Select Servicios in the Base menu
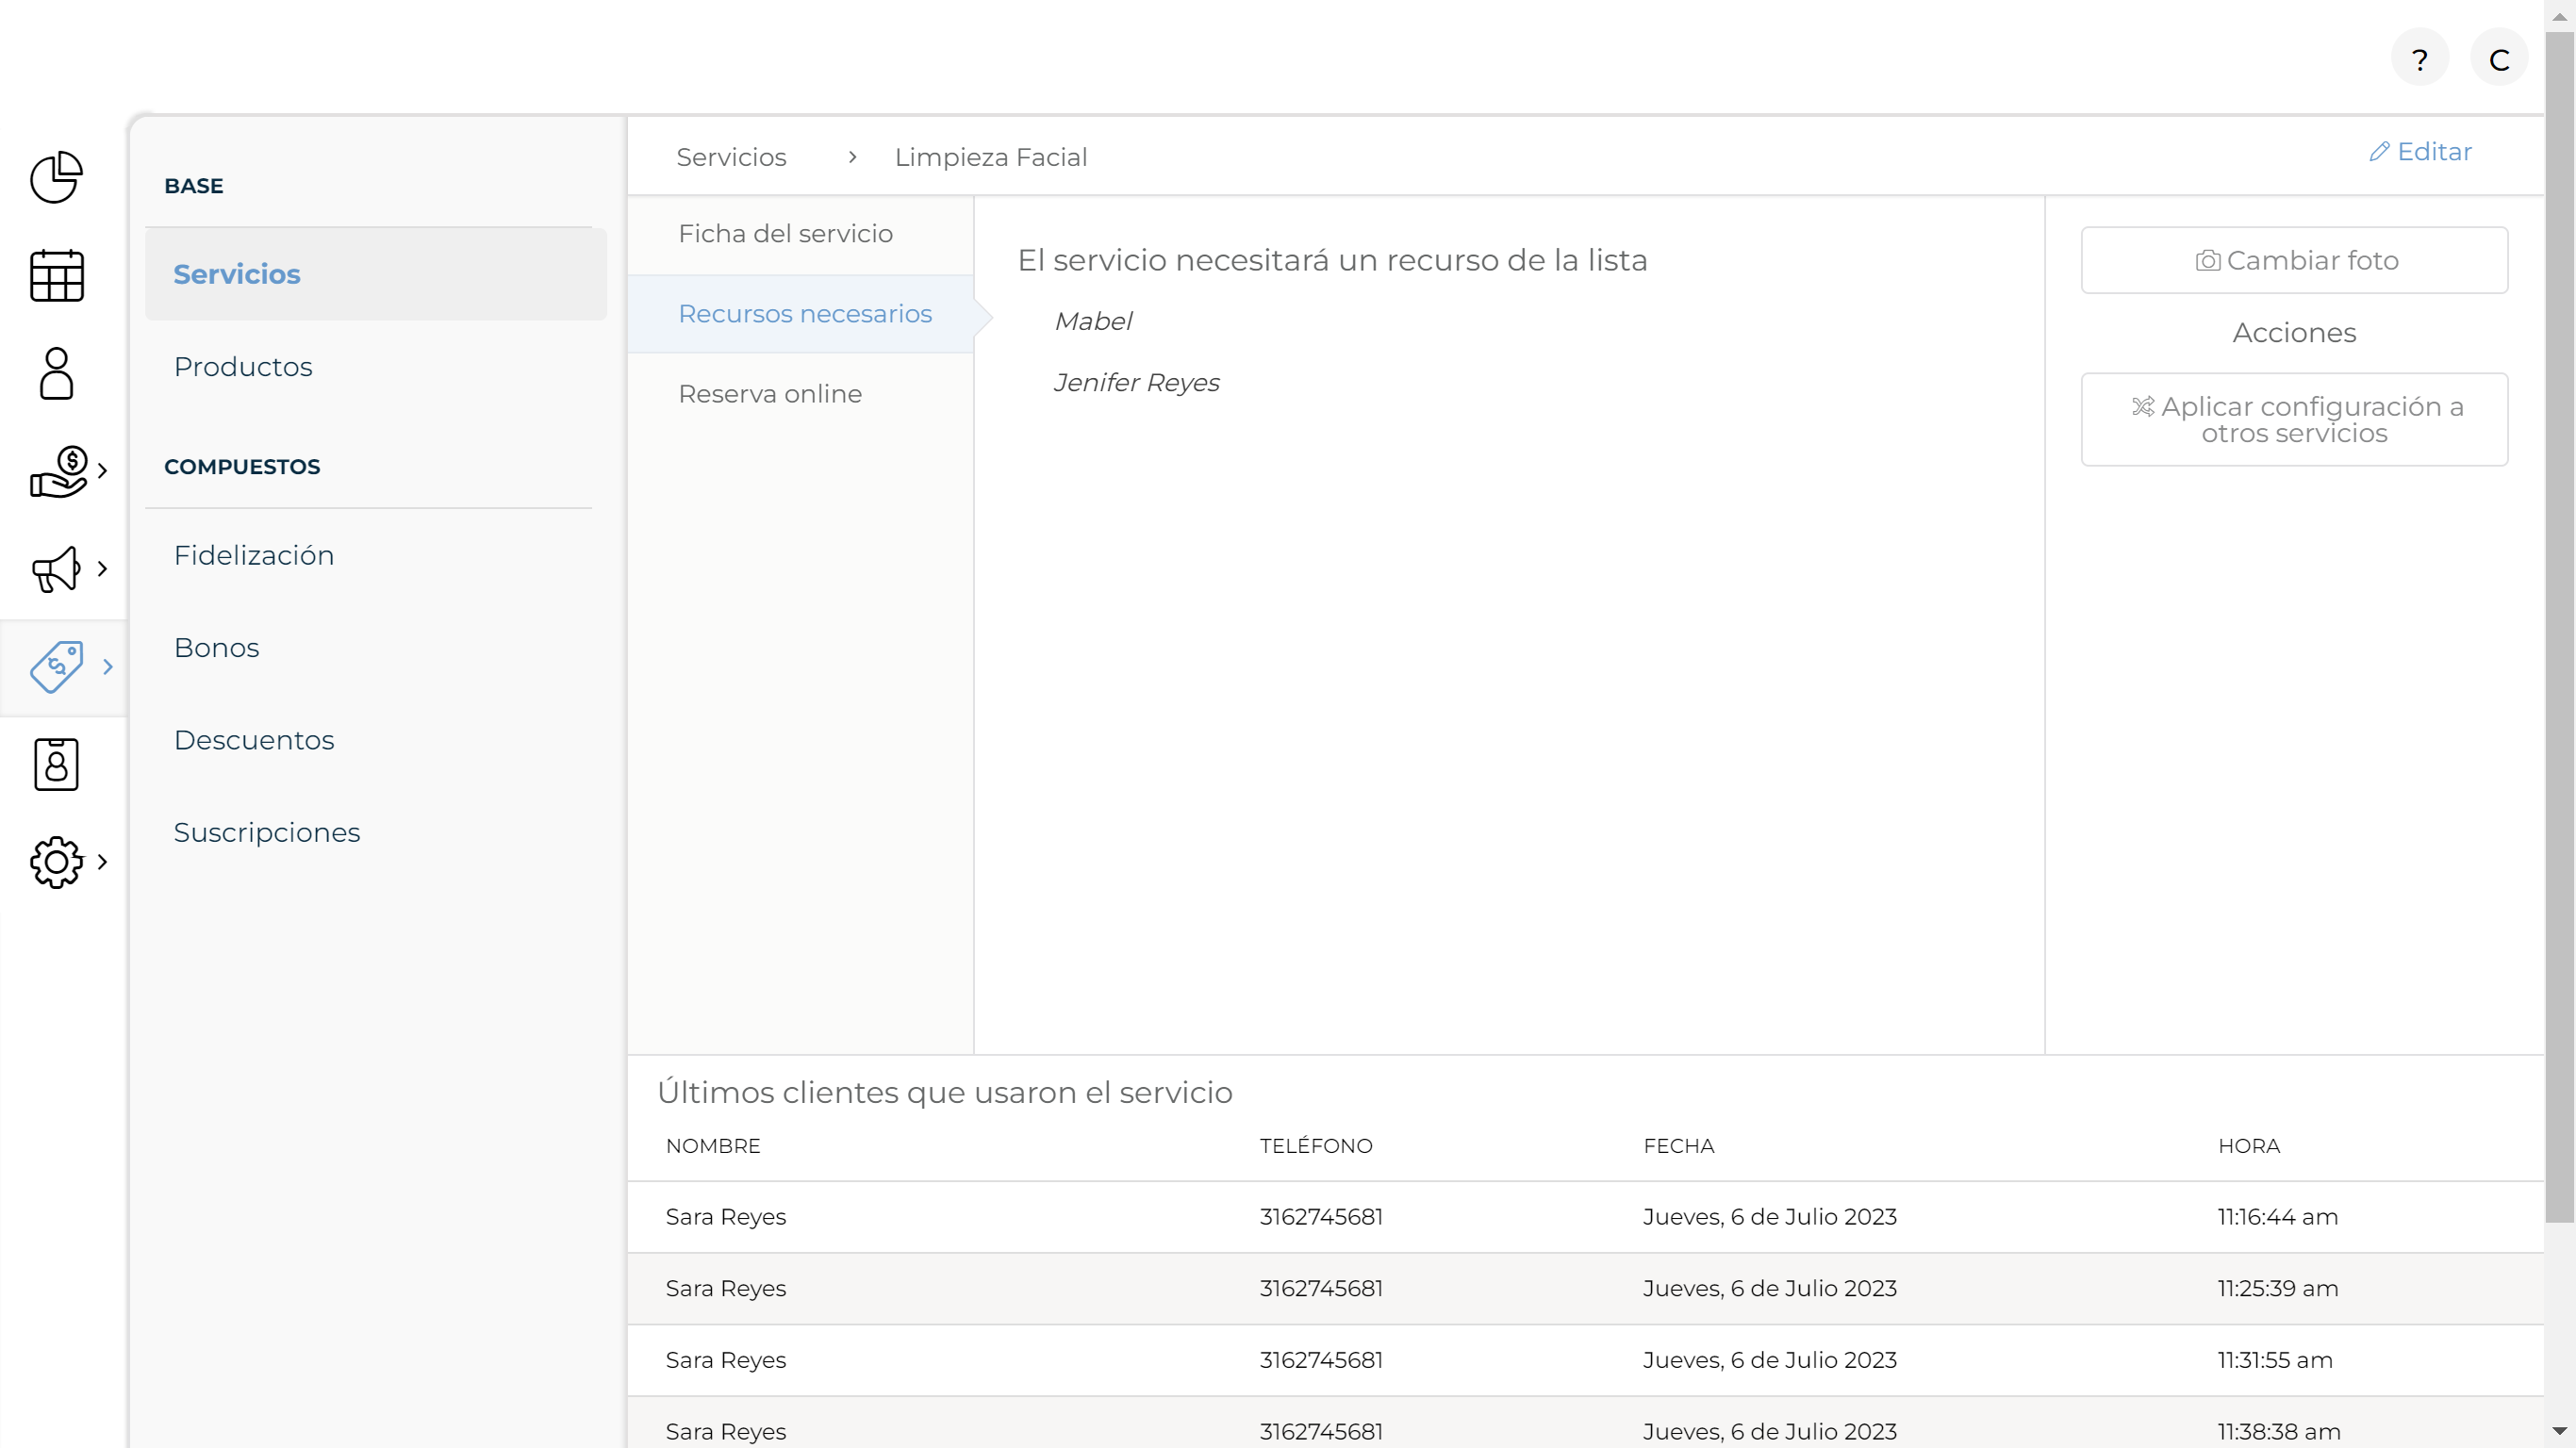2576x1448 pixels. tap(376, 274)
